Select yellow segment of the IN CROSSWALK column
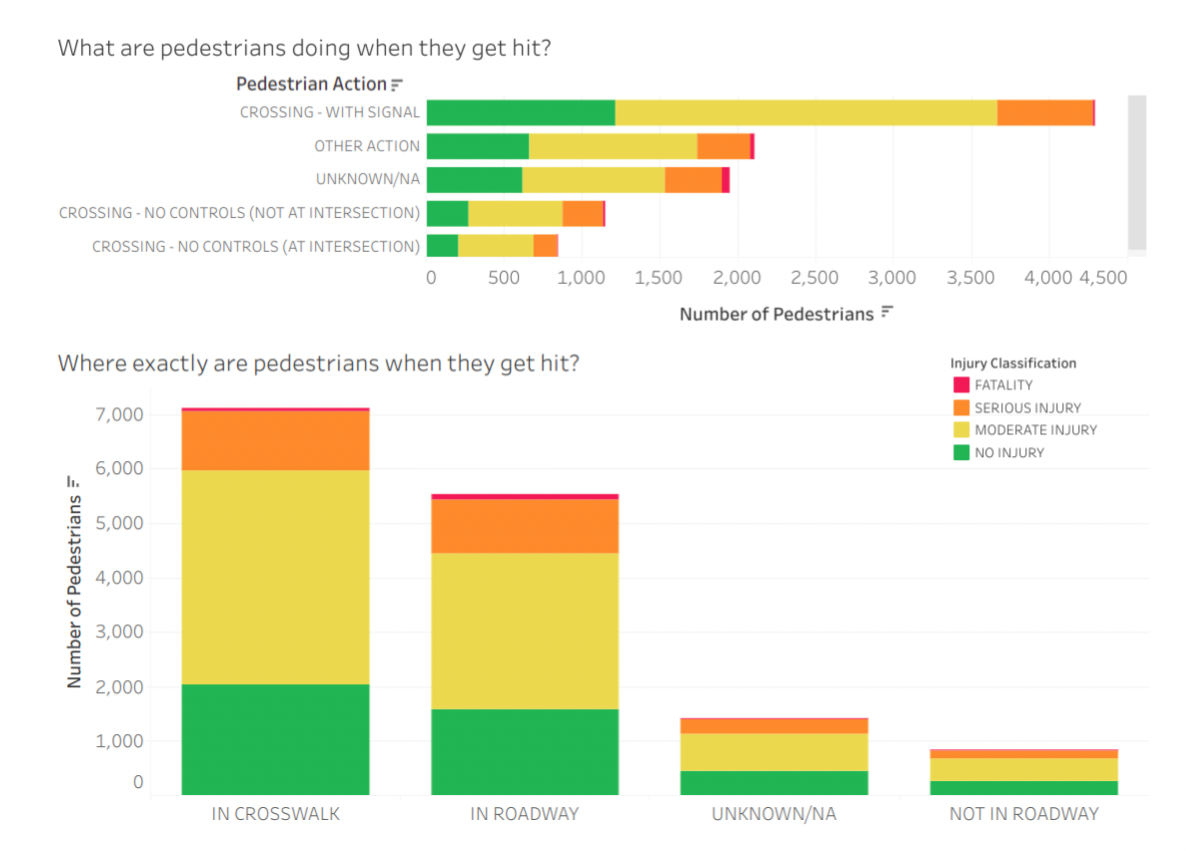 tap(275, 576)
